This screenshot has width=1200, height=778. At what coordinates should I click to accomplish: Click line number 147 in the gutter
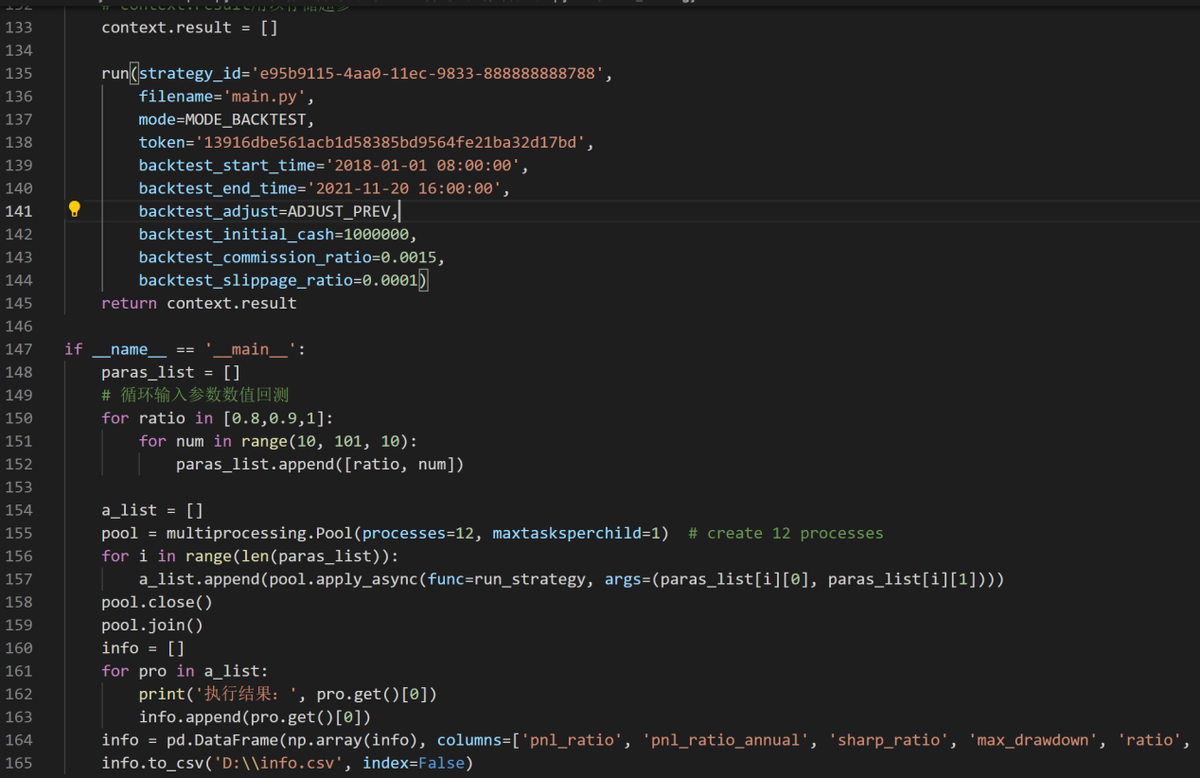[19, 349]
